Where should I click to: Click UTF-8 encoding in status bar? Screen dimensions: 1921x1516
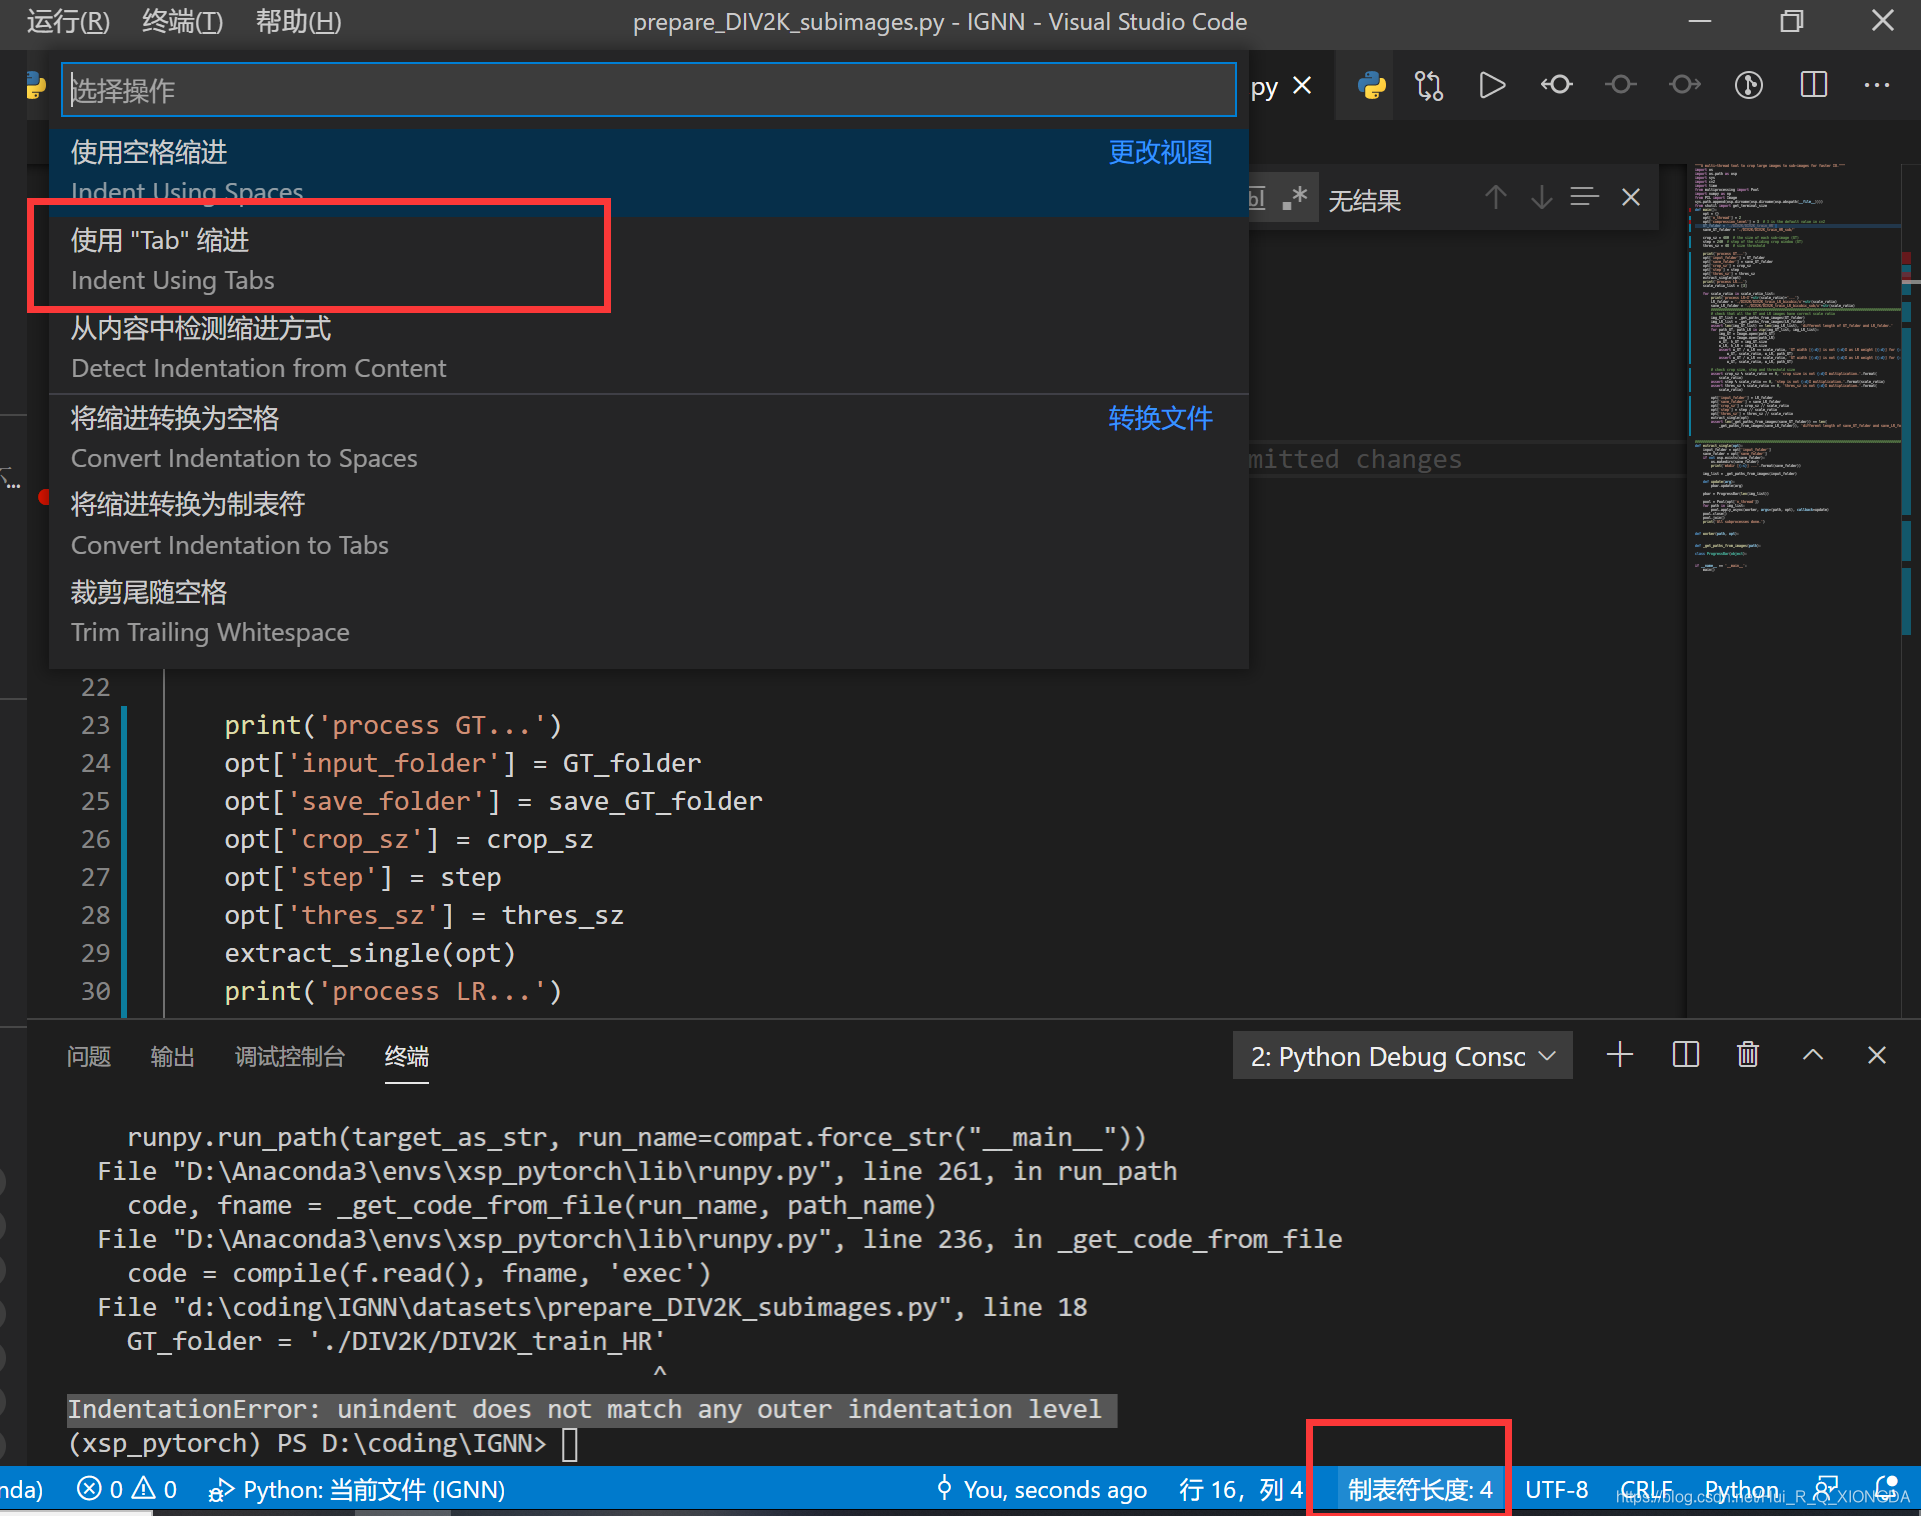coord(1557,1489)
